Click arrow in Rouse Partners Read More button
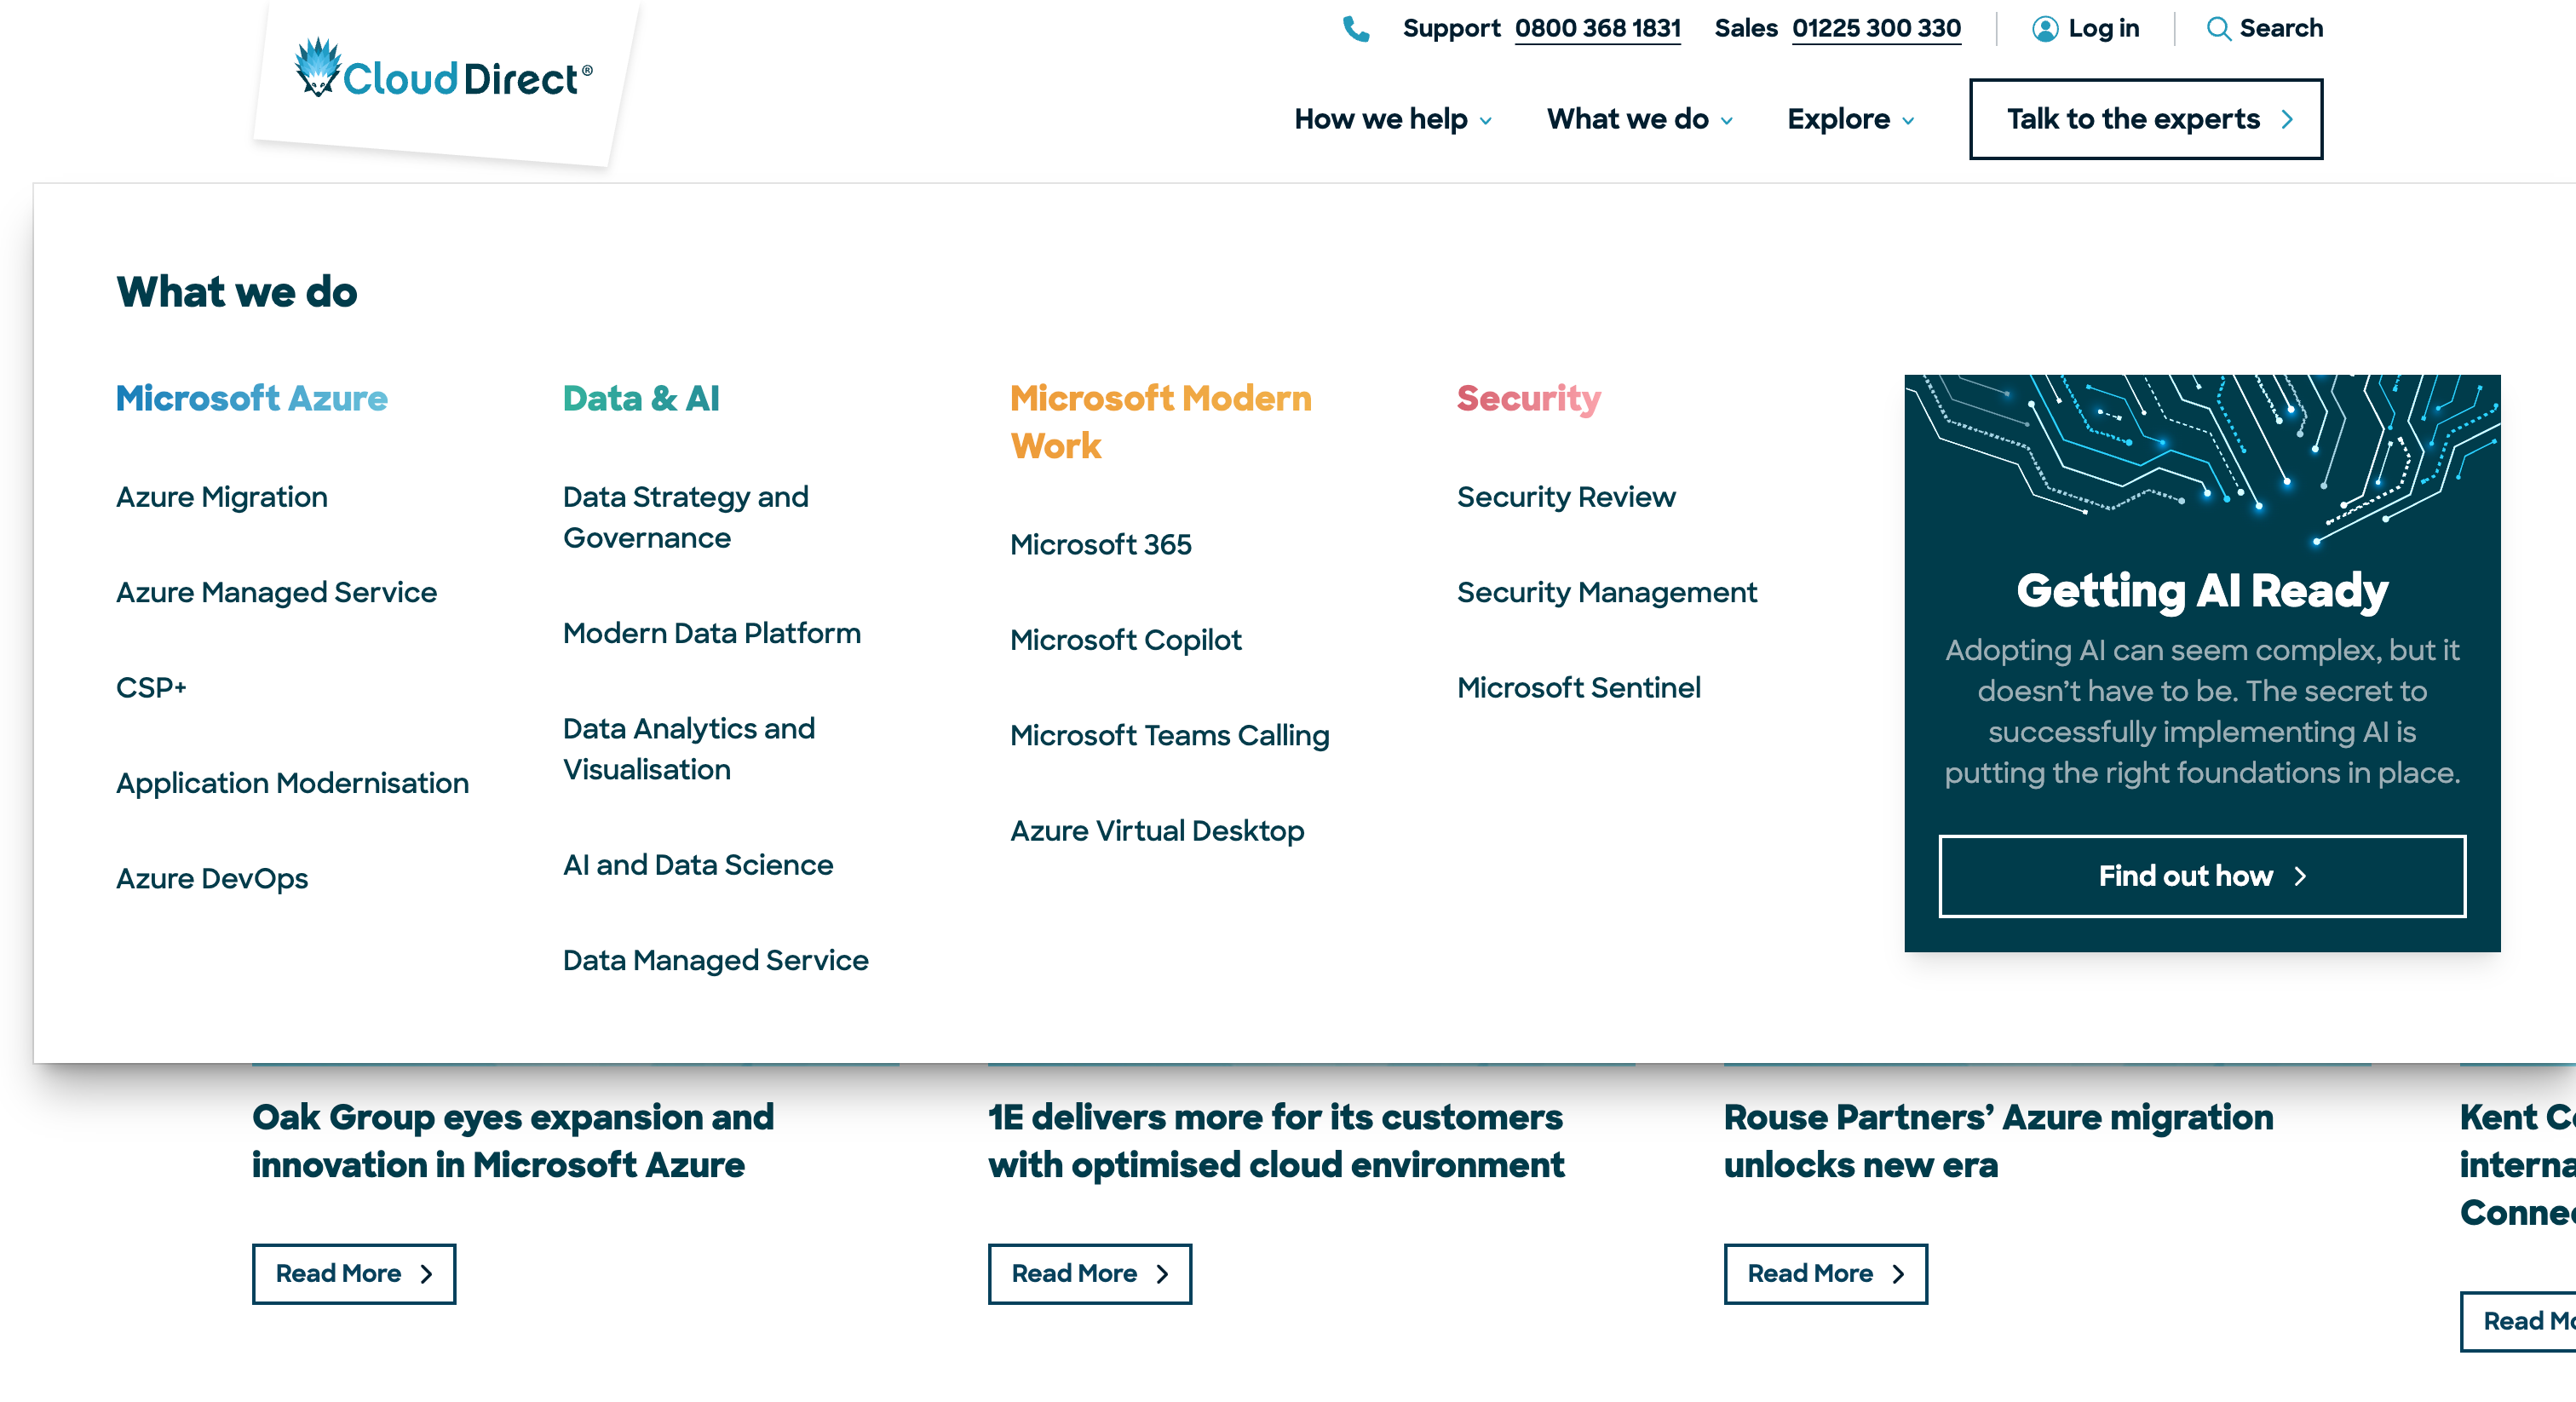Screen dimensions: 2576x1402 pyautogui.click(x=1898, y=1274)
